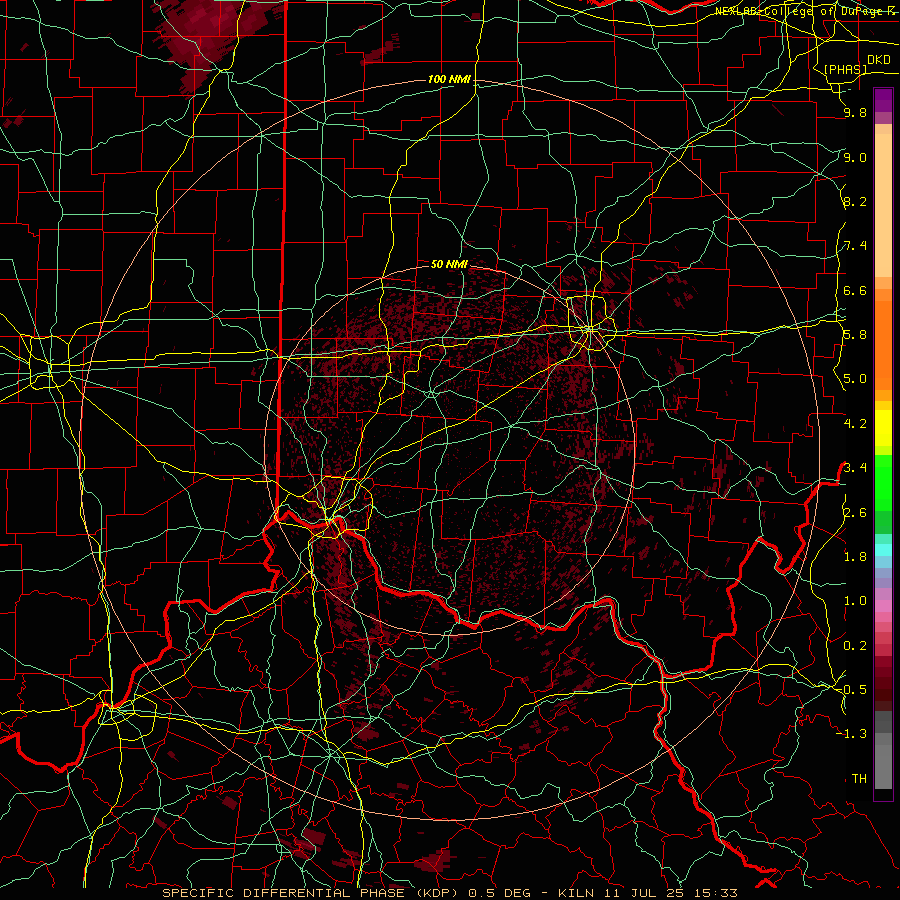Select the "2.6" legend value
This screenshot has height=900, width=900.
click(855, 513)
